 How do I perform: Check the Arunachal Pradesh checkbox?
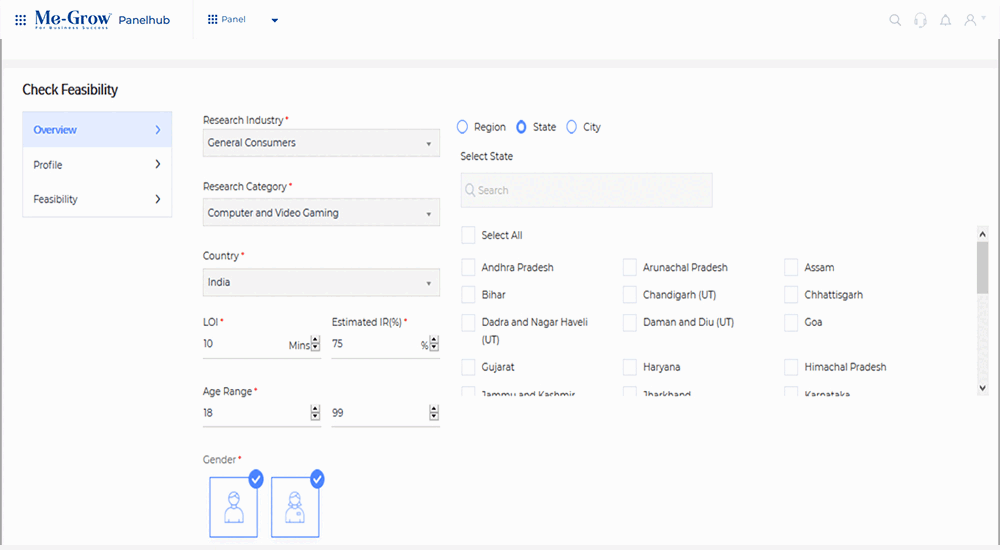tap(629, 267)
